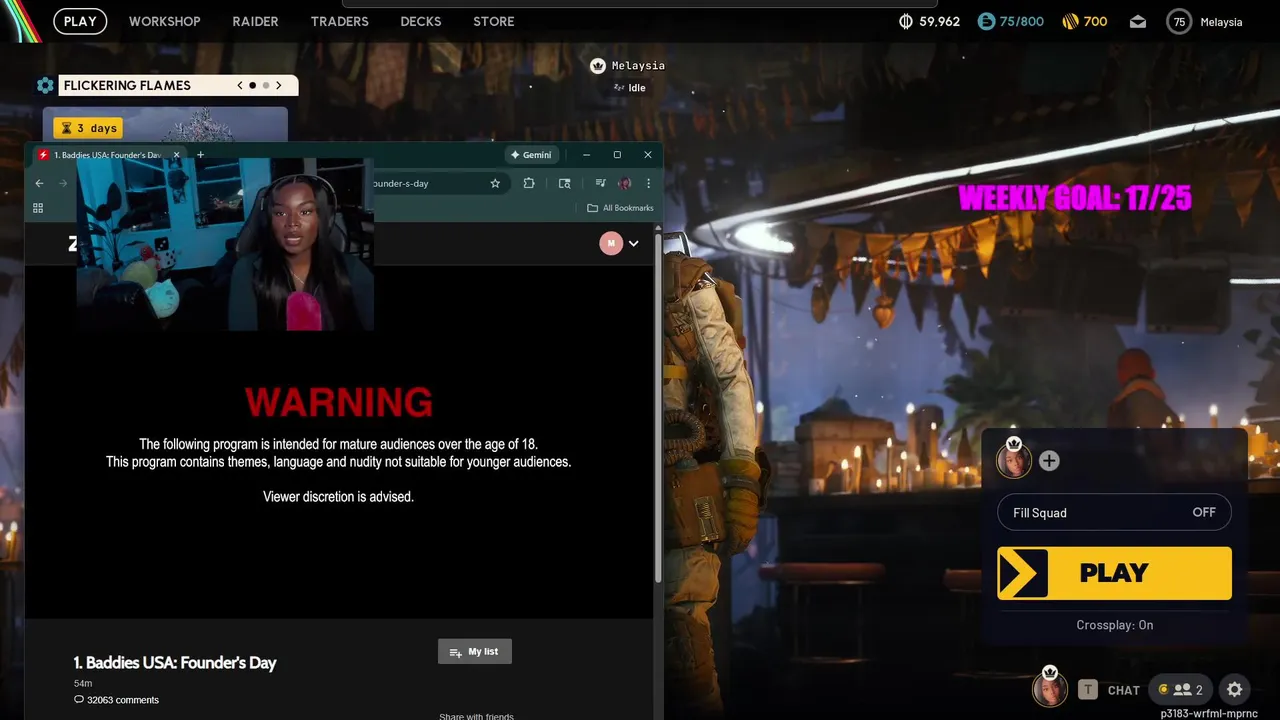Image resolution: width=1280 pixels, height=720 pixels.
Task: Open the Melaysia profile name in top bar
Action: pyautogui.click(x=1221, y=22)
